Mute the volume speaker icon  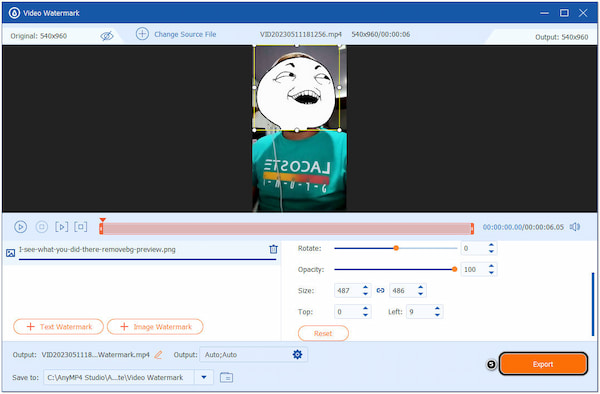[575, 227]
